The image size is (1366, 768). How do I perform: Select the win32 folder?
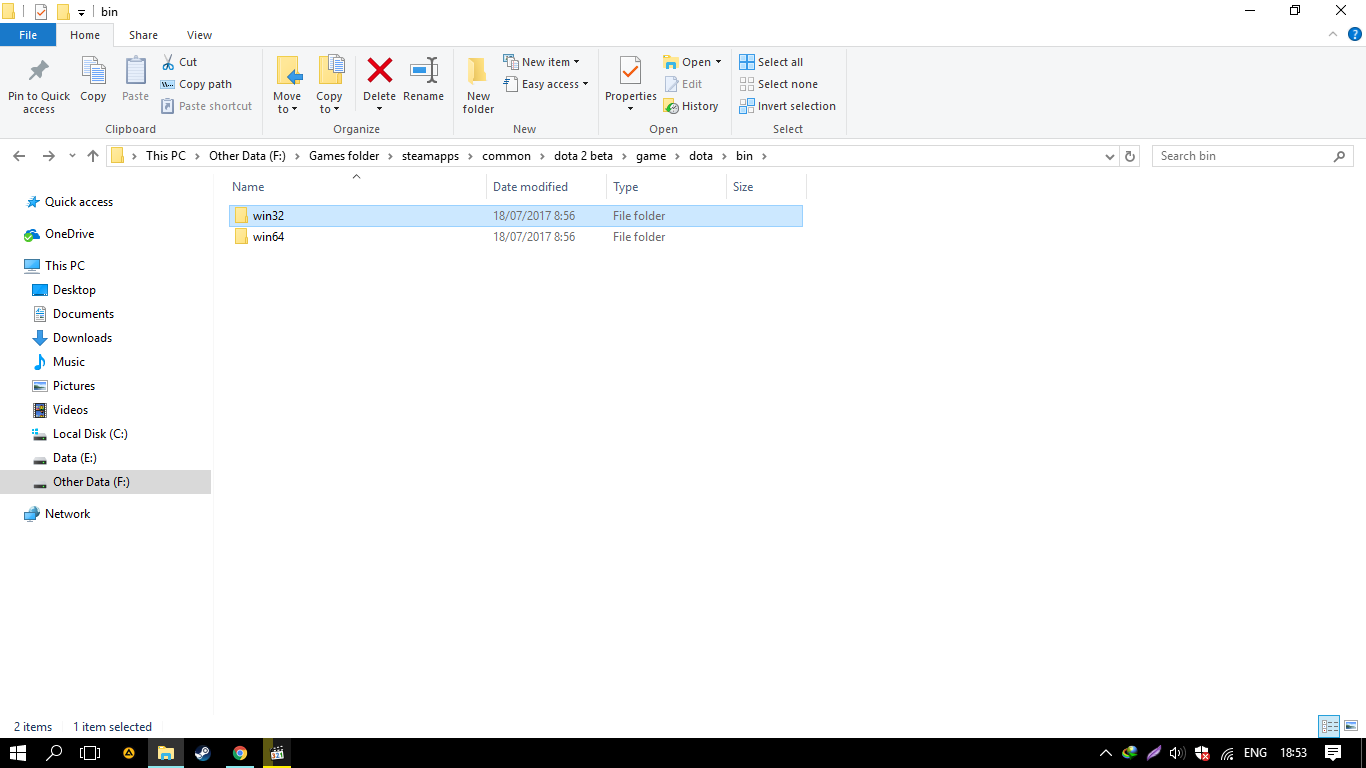[x=515, y=216]
